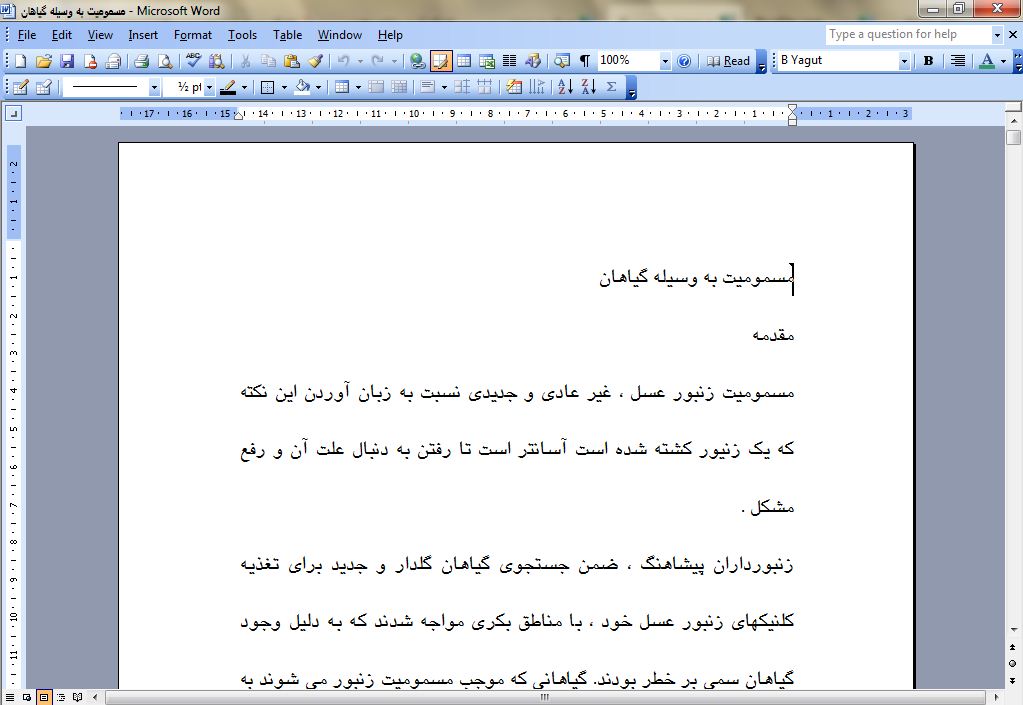The height and width of the screenshot is (705, 1023).
Task: Toggle the Tables and Borders toolbar button
Action: coord(441,61)
